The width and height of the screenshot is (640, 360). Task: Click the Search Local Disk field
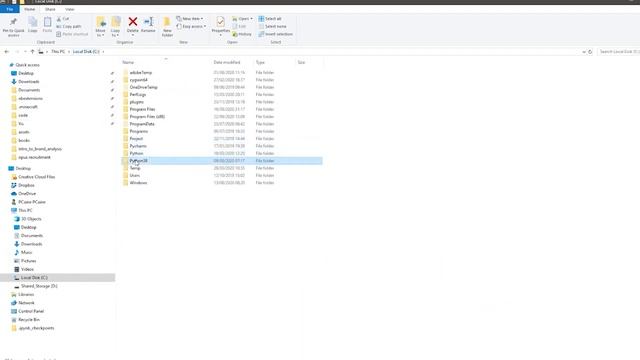tap(618, 52)
